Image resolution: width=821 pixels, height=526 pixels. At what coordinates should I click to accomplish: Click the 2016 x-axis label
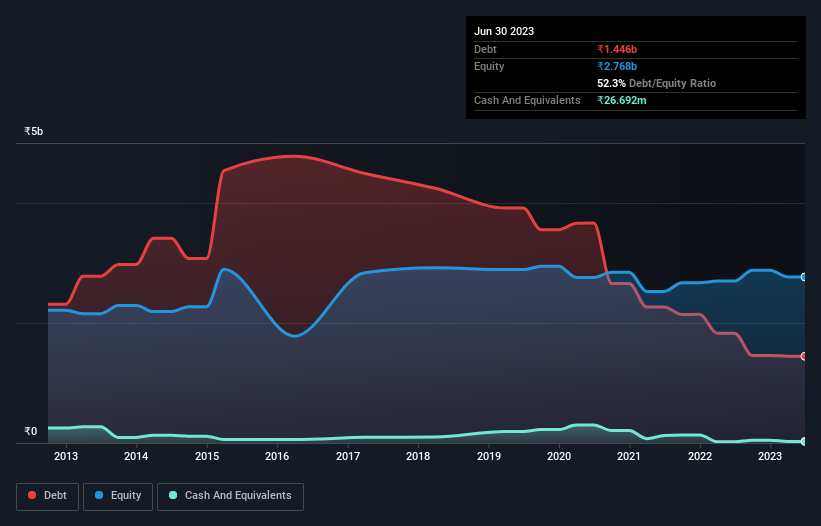coord(277,456)
